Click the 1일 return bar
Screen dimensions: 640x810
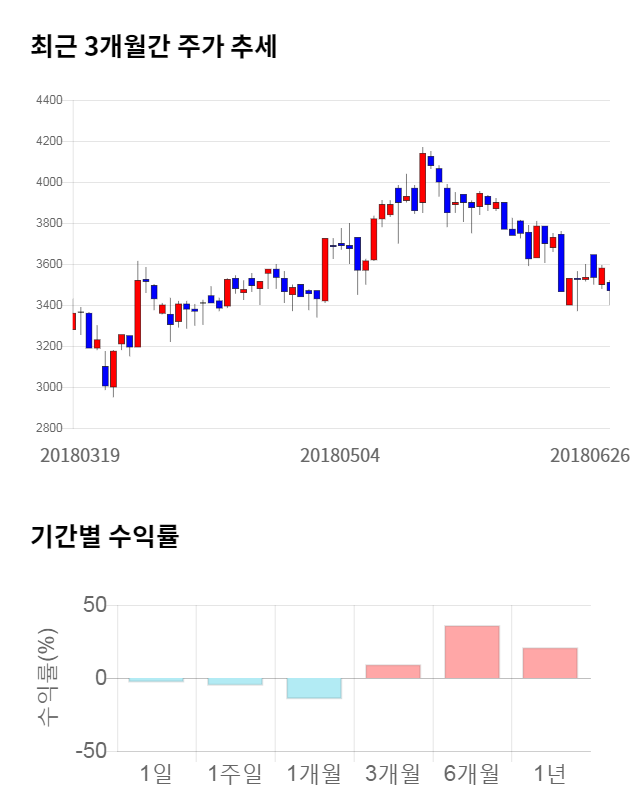[155, 680]
